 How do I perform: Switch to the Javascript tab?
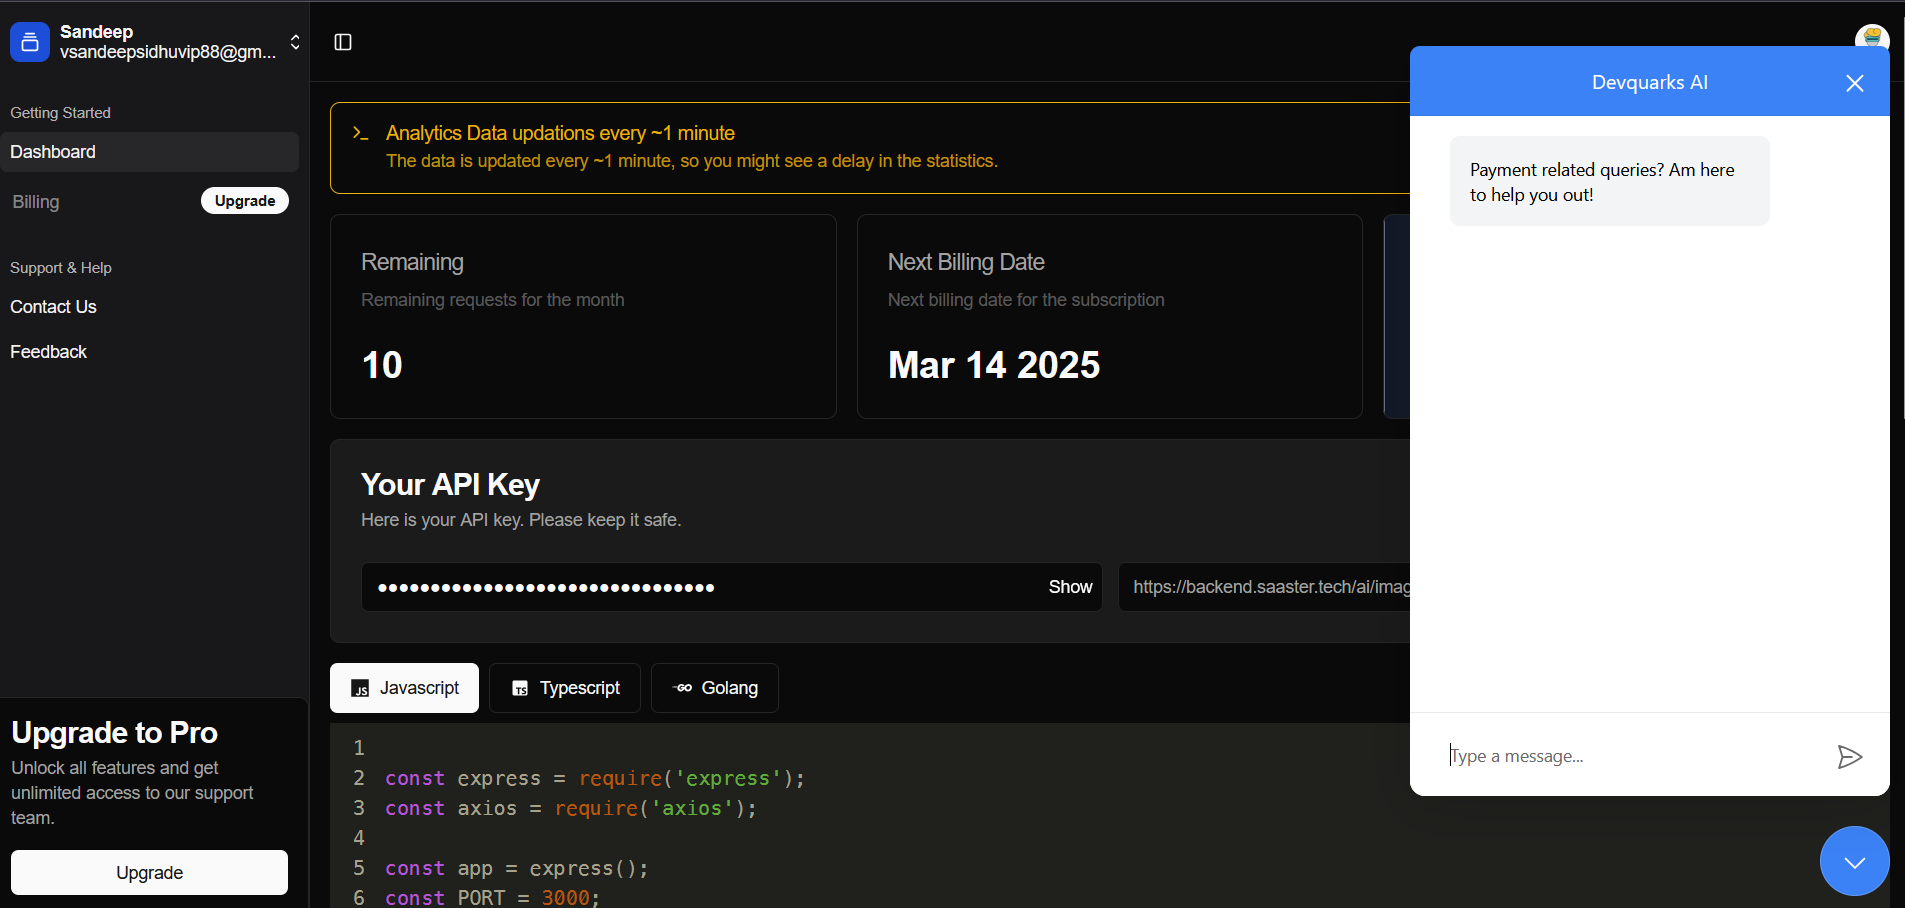(404, 688)
